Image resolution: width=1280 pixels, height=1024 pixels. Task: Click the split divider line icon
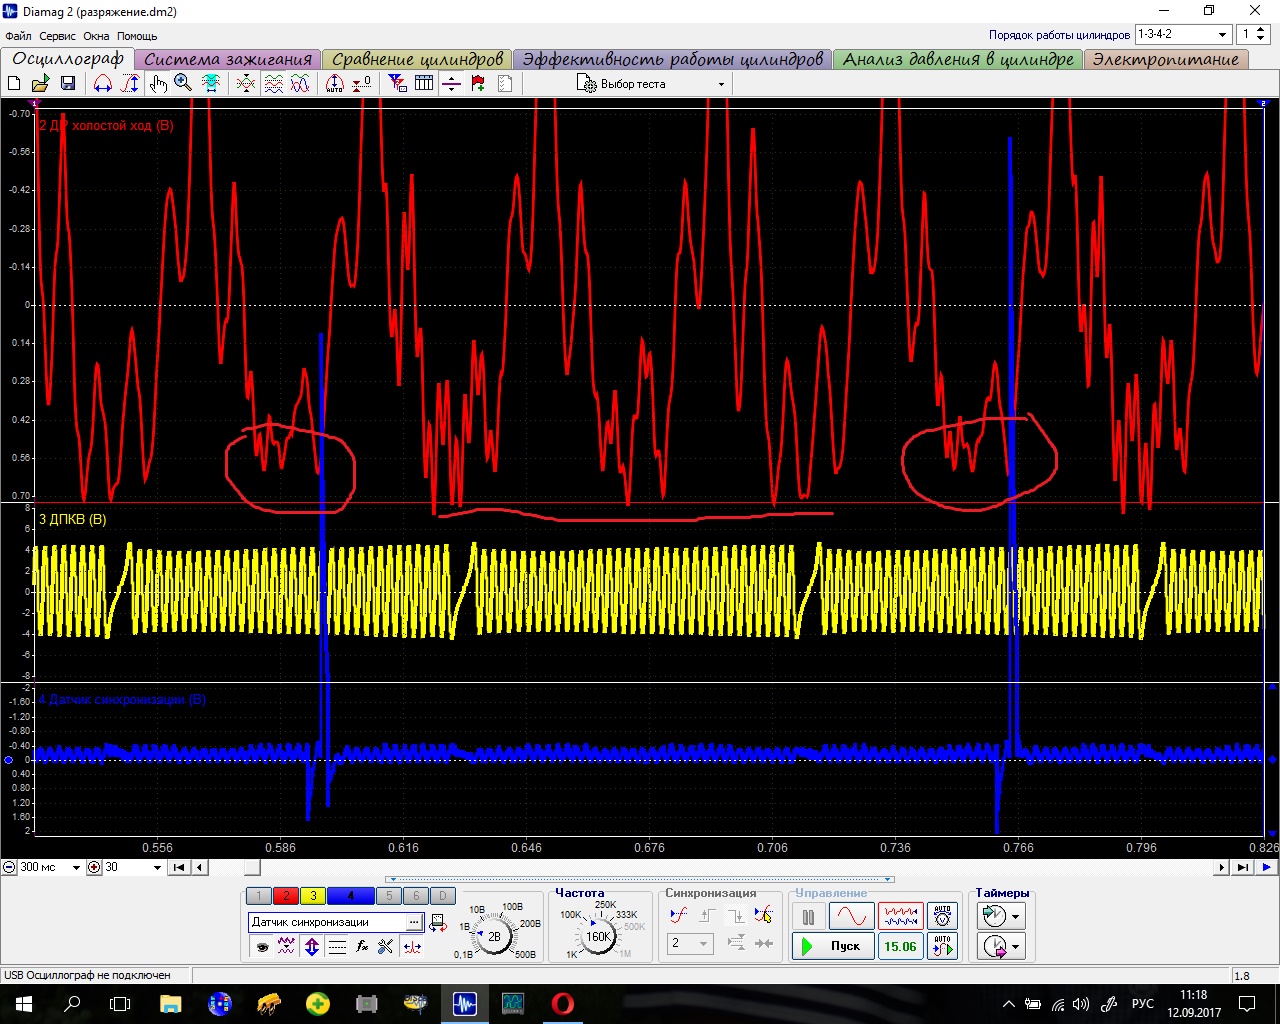(451, 83)
